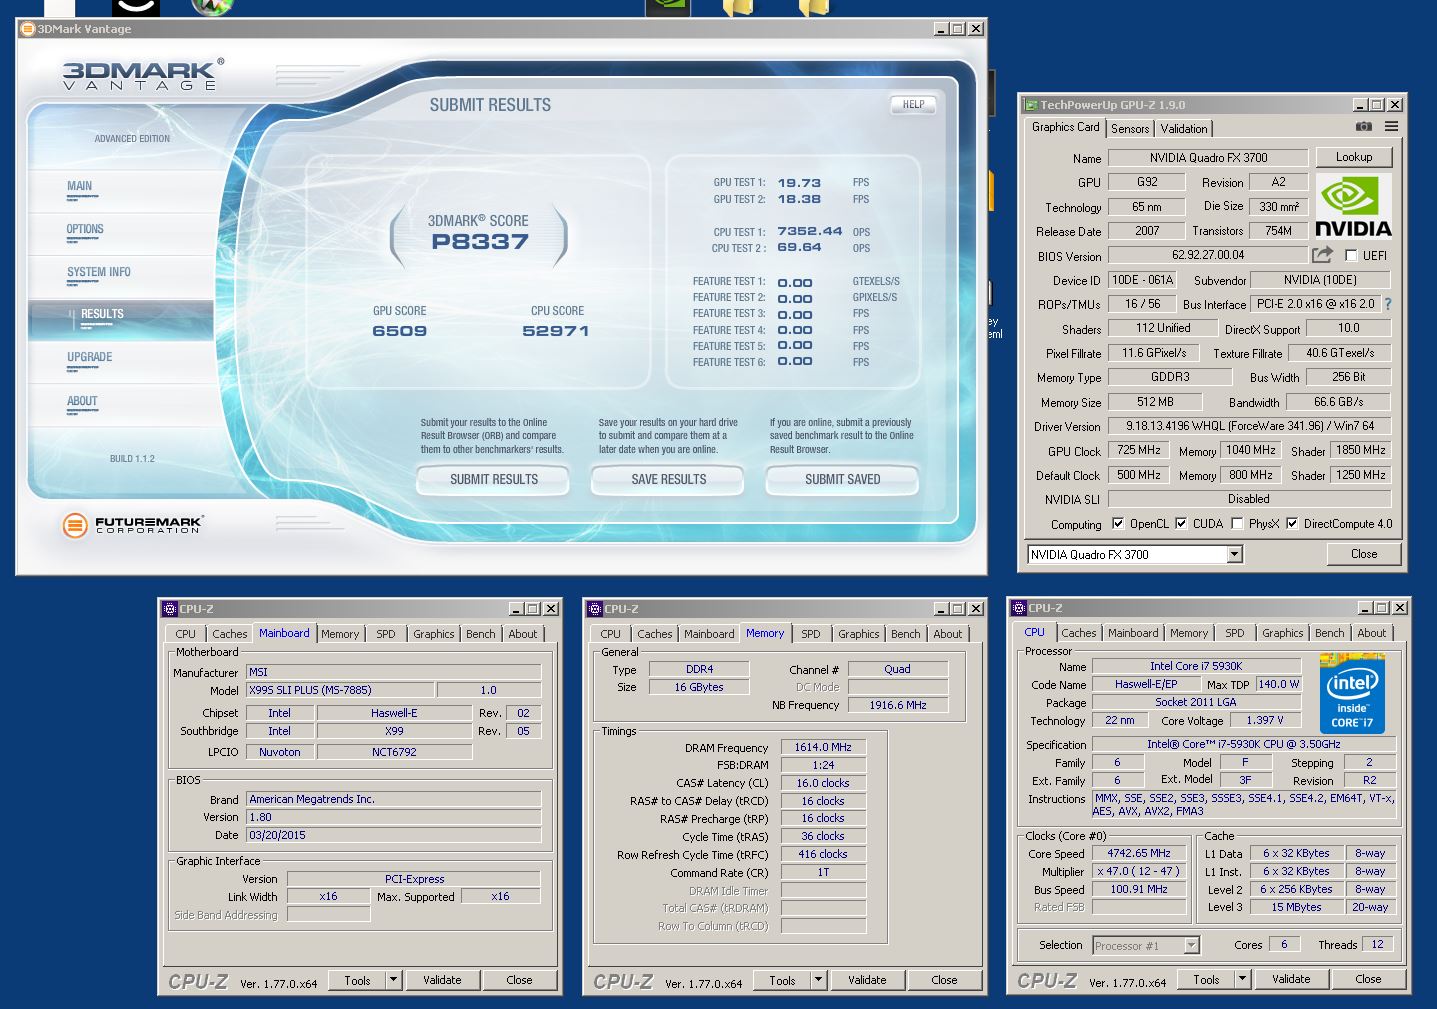The height and width of the screenshot is (1009, 1437).
Task: Click the Bus Interface question mark icon
Action: pyautogui.click(x=1387, y=304)
